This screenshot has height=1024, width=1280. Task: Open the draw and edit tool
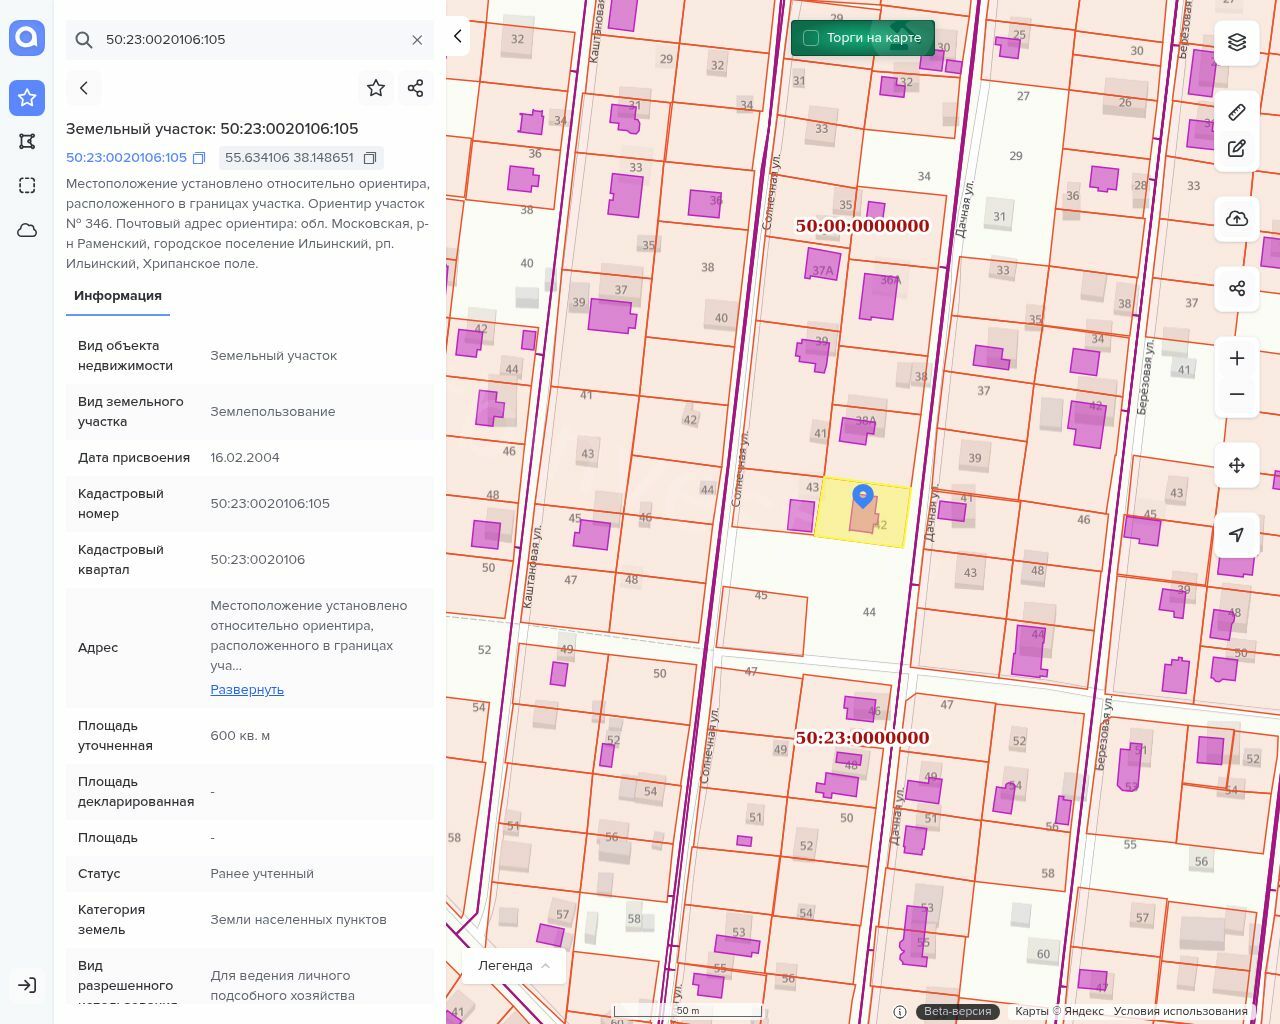pos(1237,148)
